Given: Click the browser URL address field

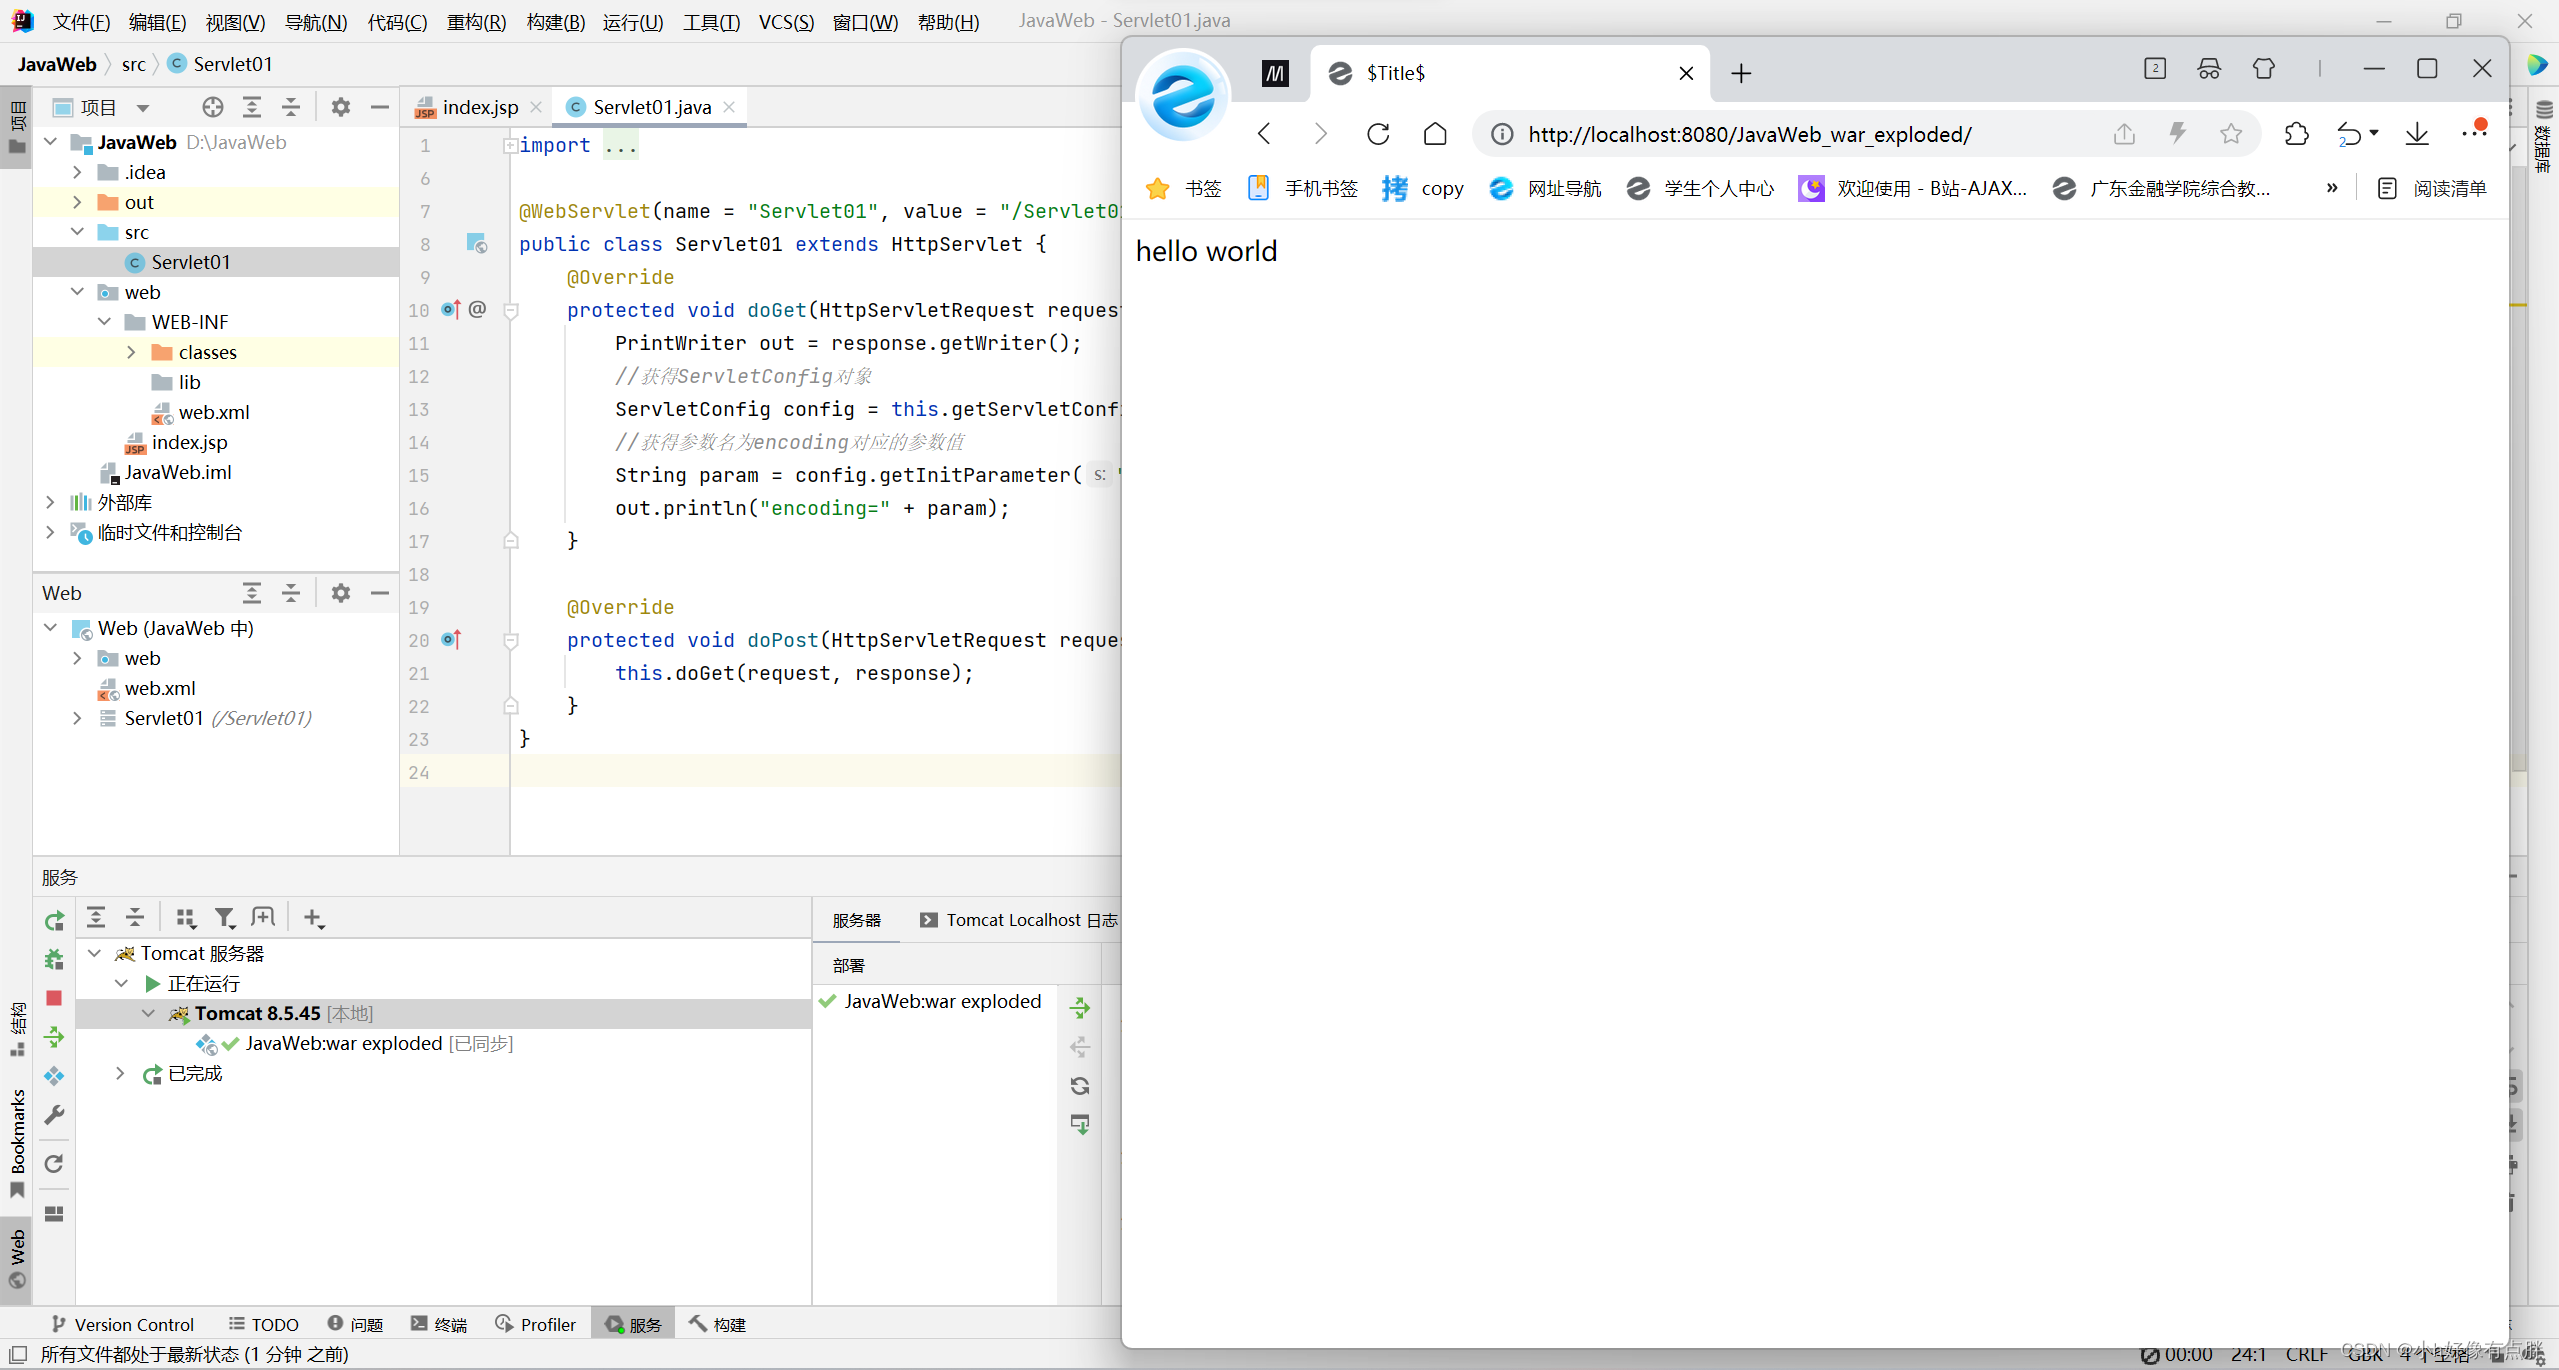Looking at the screenshot, I should click(1750, 134).
